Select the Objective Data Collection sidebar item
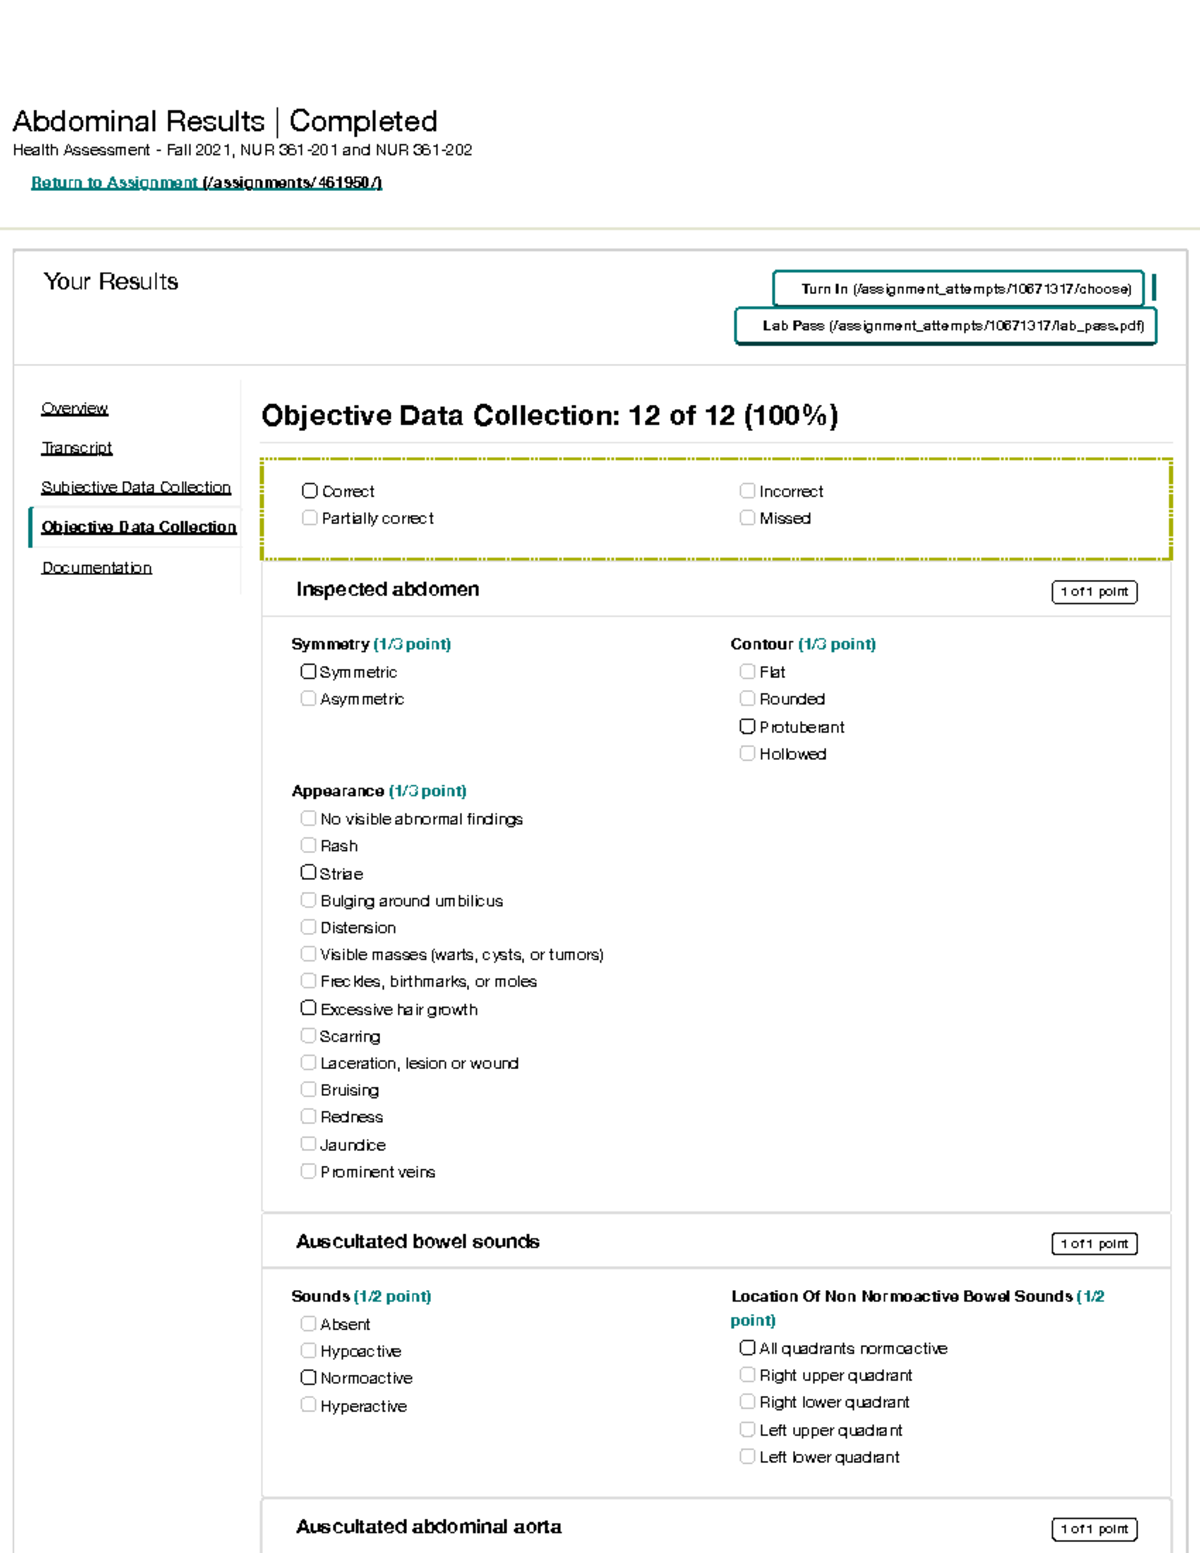1200x1553 pixels. tap(138, 526)
